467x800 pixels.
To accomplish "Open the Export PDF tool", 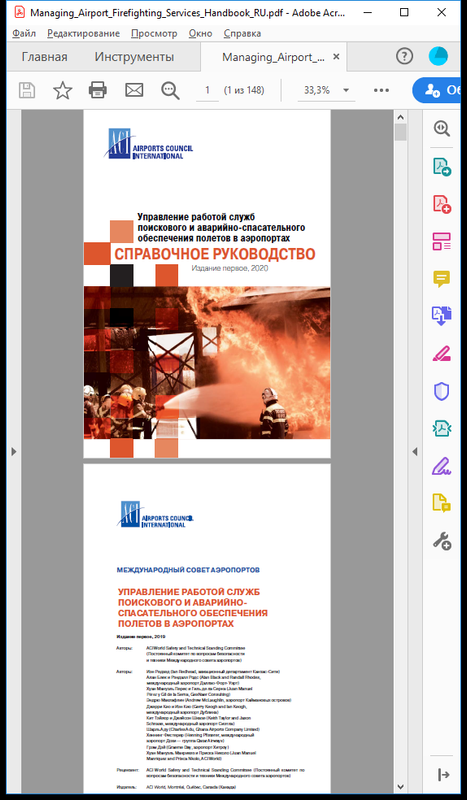I will [x=442, y=166].
